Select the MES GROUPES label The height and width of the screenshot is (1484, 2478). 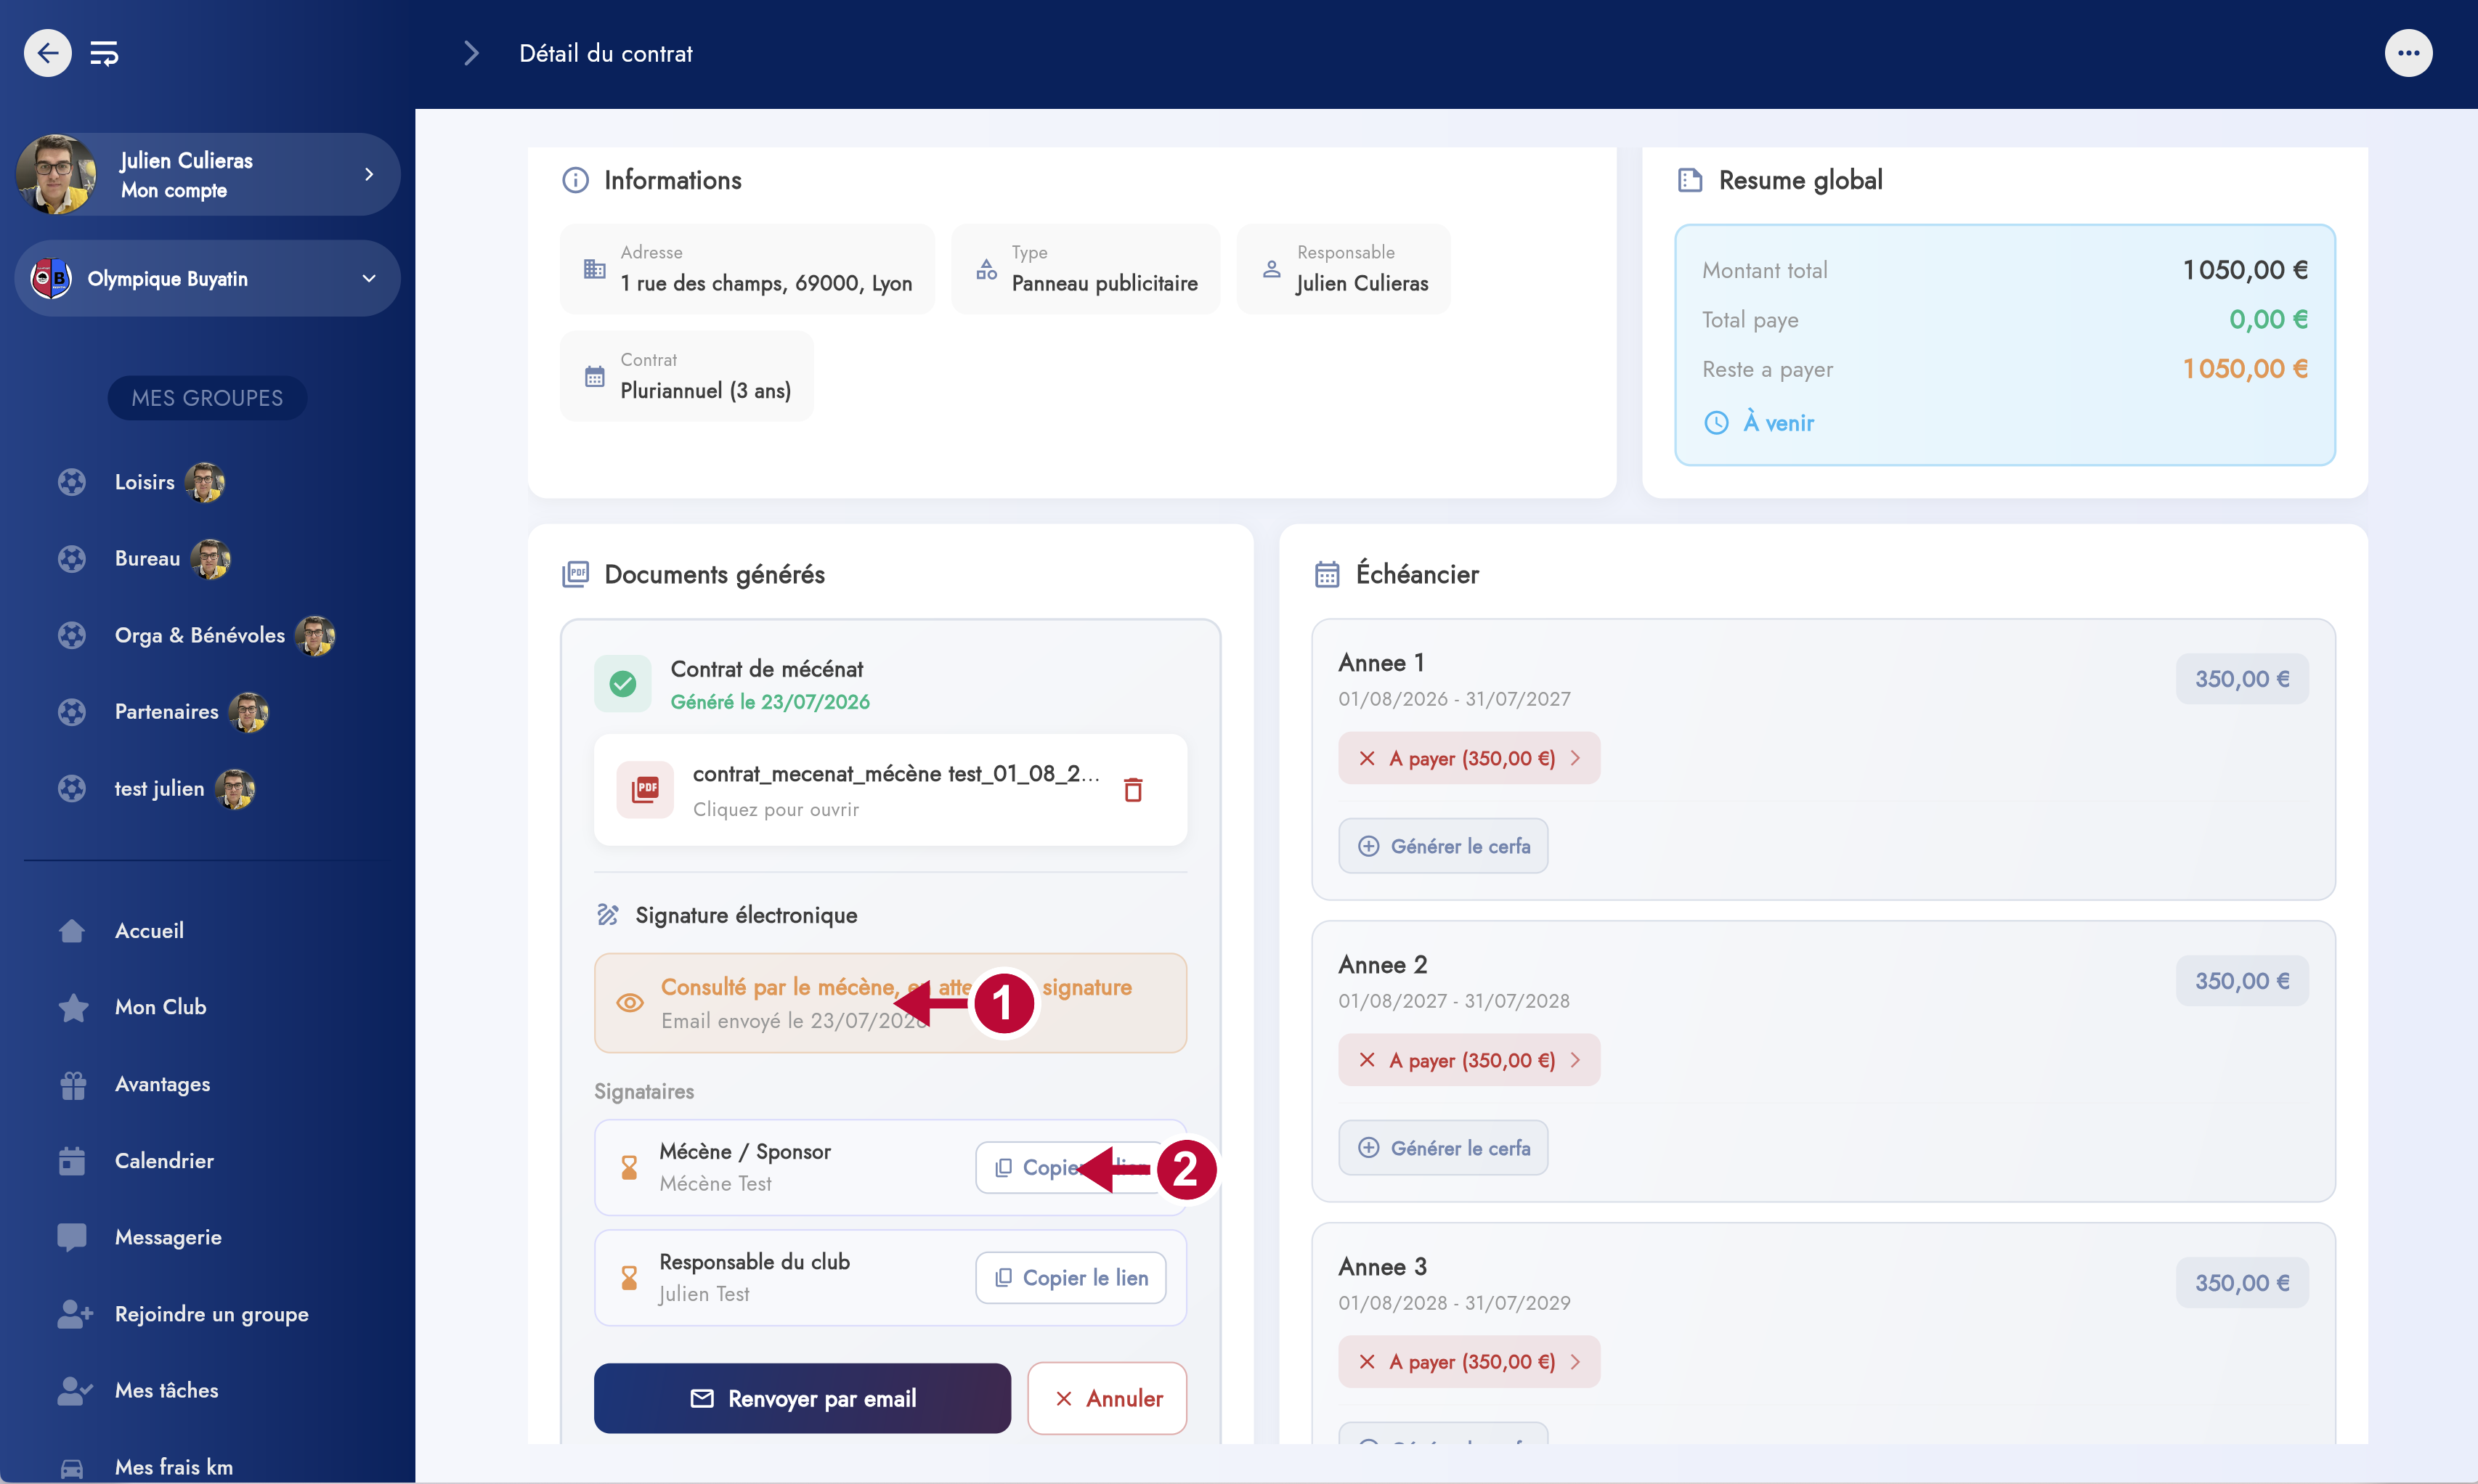click(207, 398)
